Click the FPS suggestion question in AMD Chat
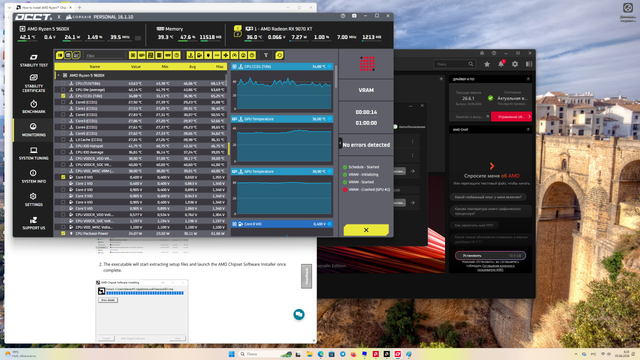640x360 pixels. (x=475, y=225)
